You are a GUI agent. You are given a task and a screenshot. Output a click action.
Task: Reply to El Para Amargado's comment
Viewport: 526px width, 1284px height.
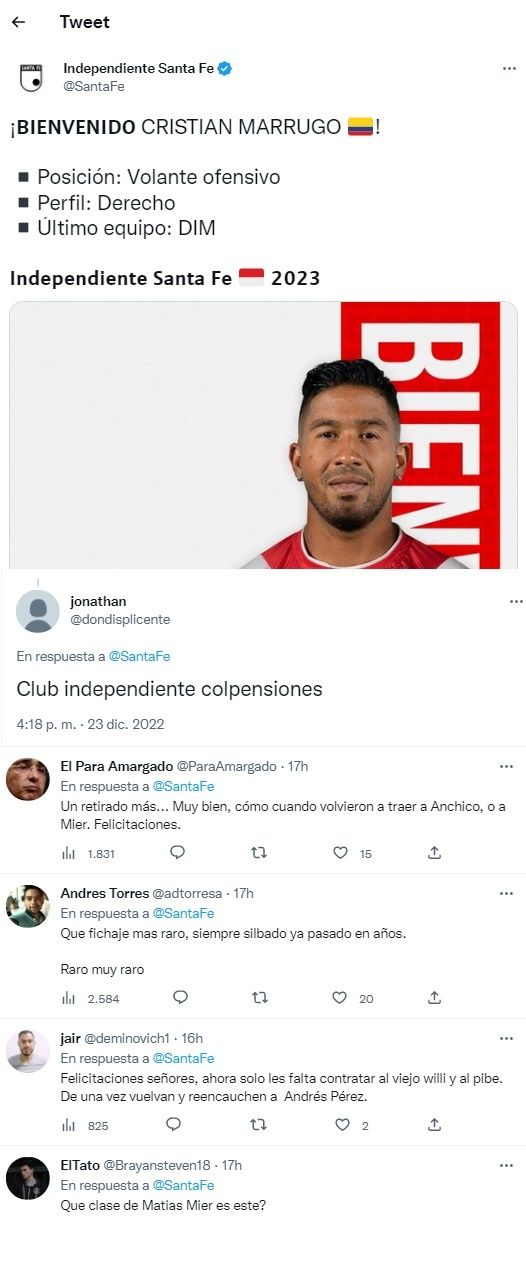coord(177,853)
